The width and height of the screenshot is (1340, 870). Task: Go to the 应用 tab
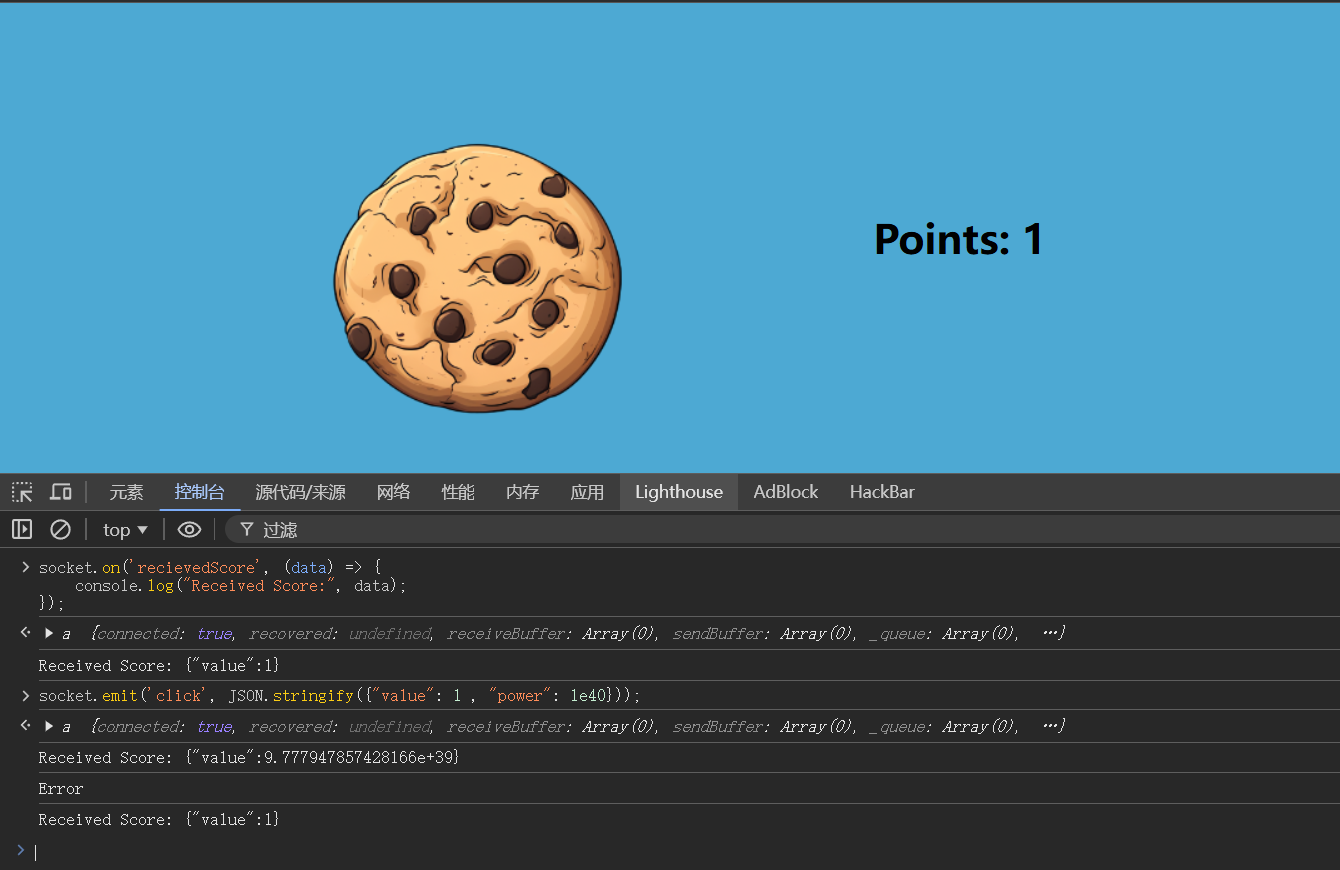pos(587,492)
